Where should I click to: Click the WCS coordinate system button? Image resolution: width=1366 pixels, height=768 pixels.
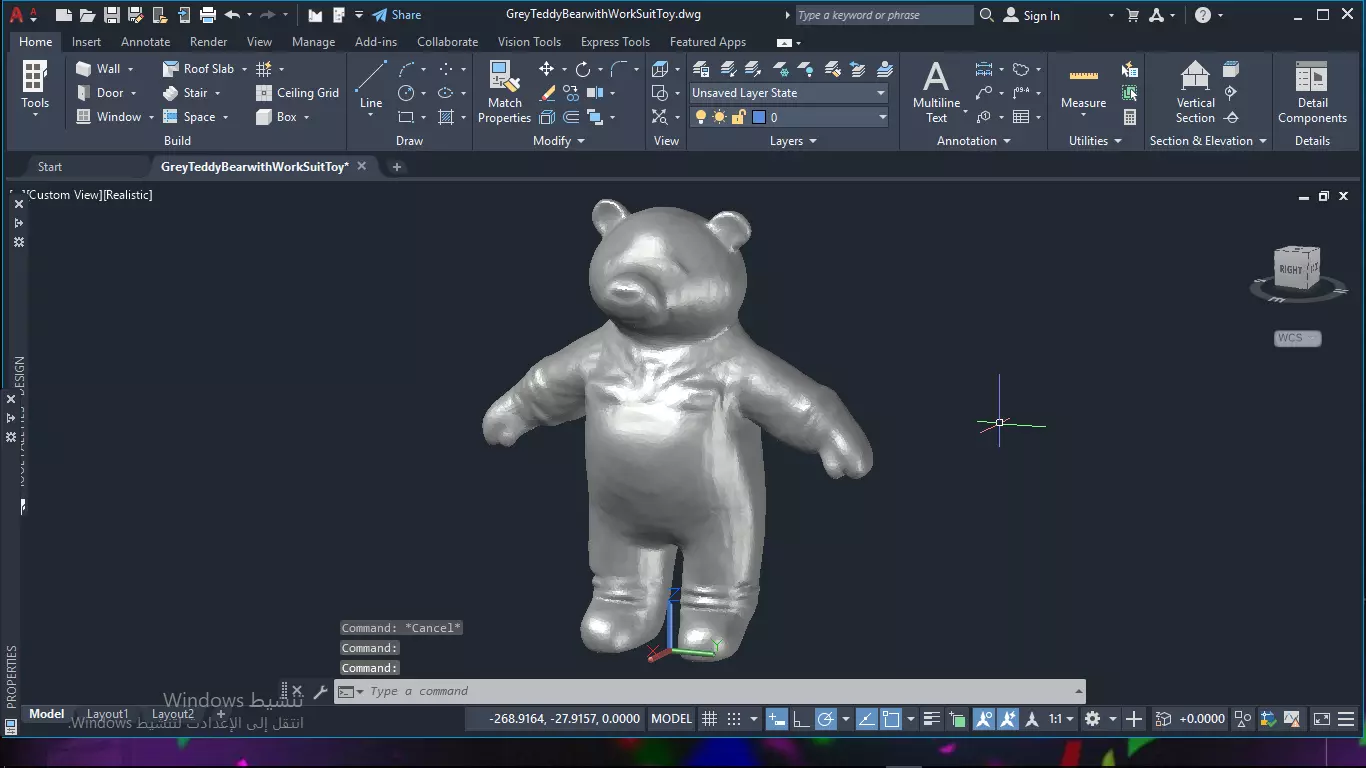click(1298, 338)
